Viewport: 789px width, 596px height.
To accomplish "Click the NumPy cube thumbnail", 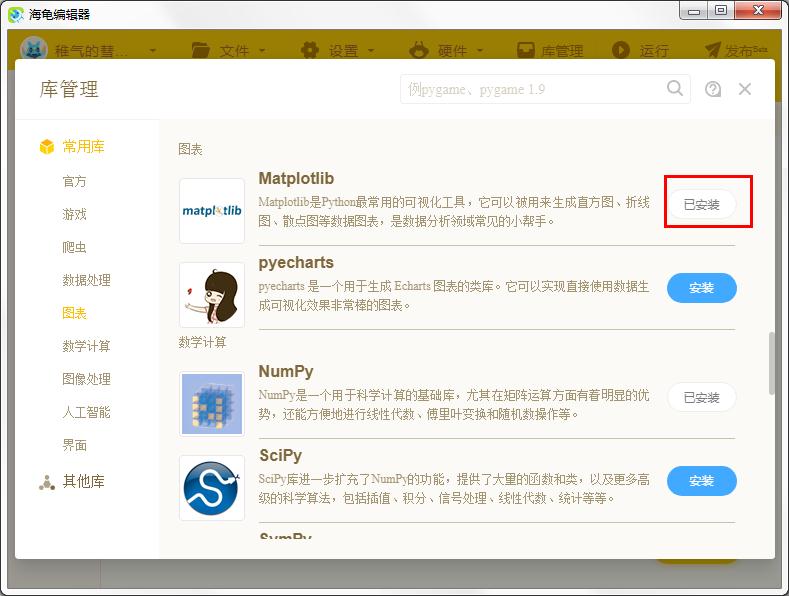I will tap(212, 404).
